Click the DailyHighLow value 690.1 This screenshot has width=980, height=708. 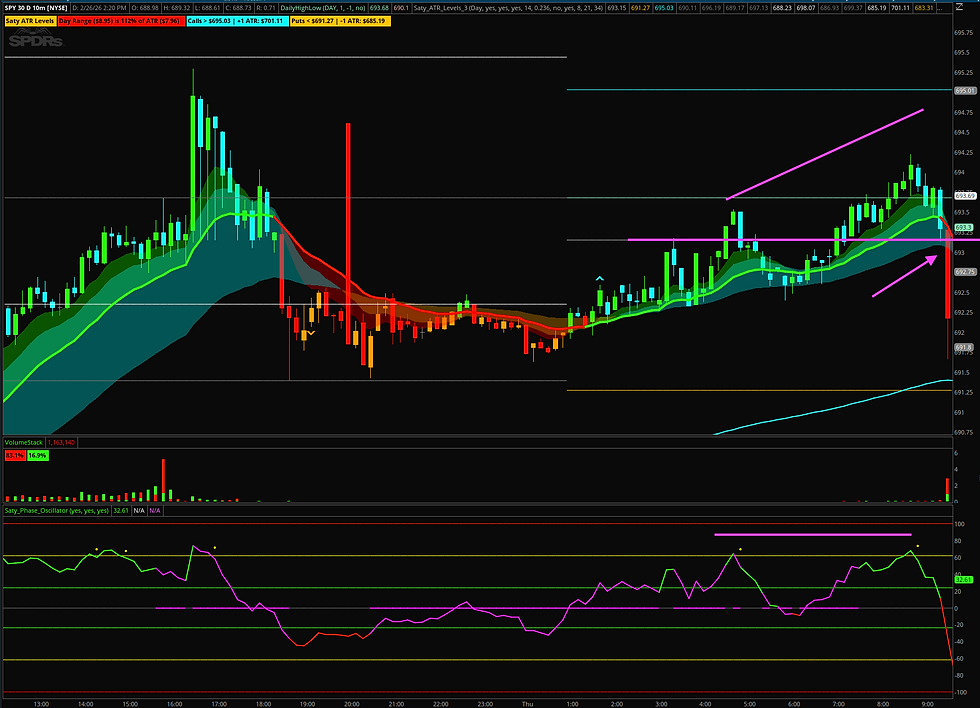pos(401,8)
